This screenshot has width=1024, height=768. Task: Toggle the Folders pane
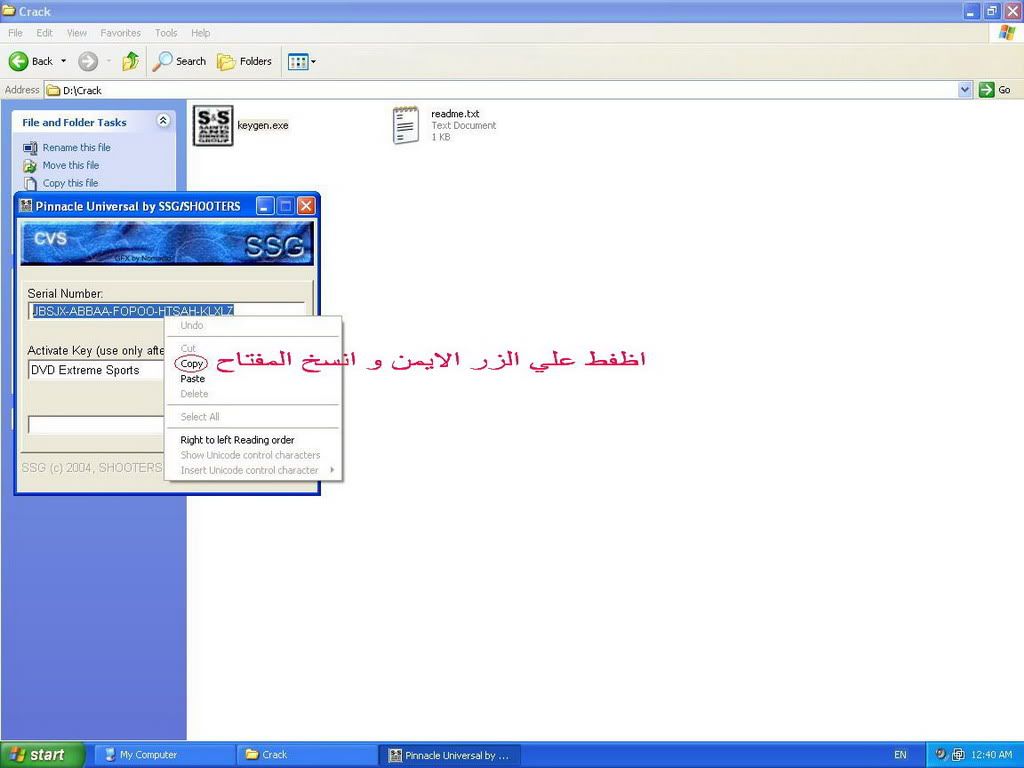click(x=244, y=61)
